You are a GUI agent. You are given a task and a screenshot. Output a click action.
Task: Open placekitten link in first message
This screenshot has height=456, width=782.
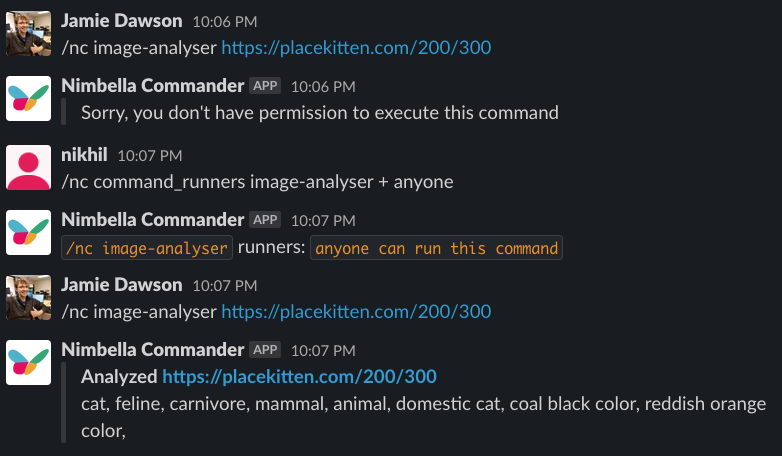coord(356,48)
